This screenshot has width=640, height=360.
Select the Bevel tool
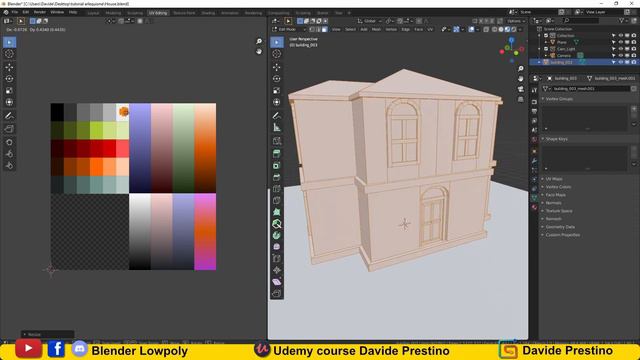[277, 177]
